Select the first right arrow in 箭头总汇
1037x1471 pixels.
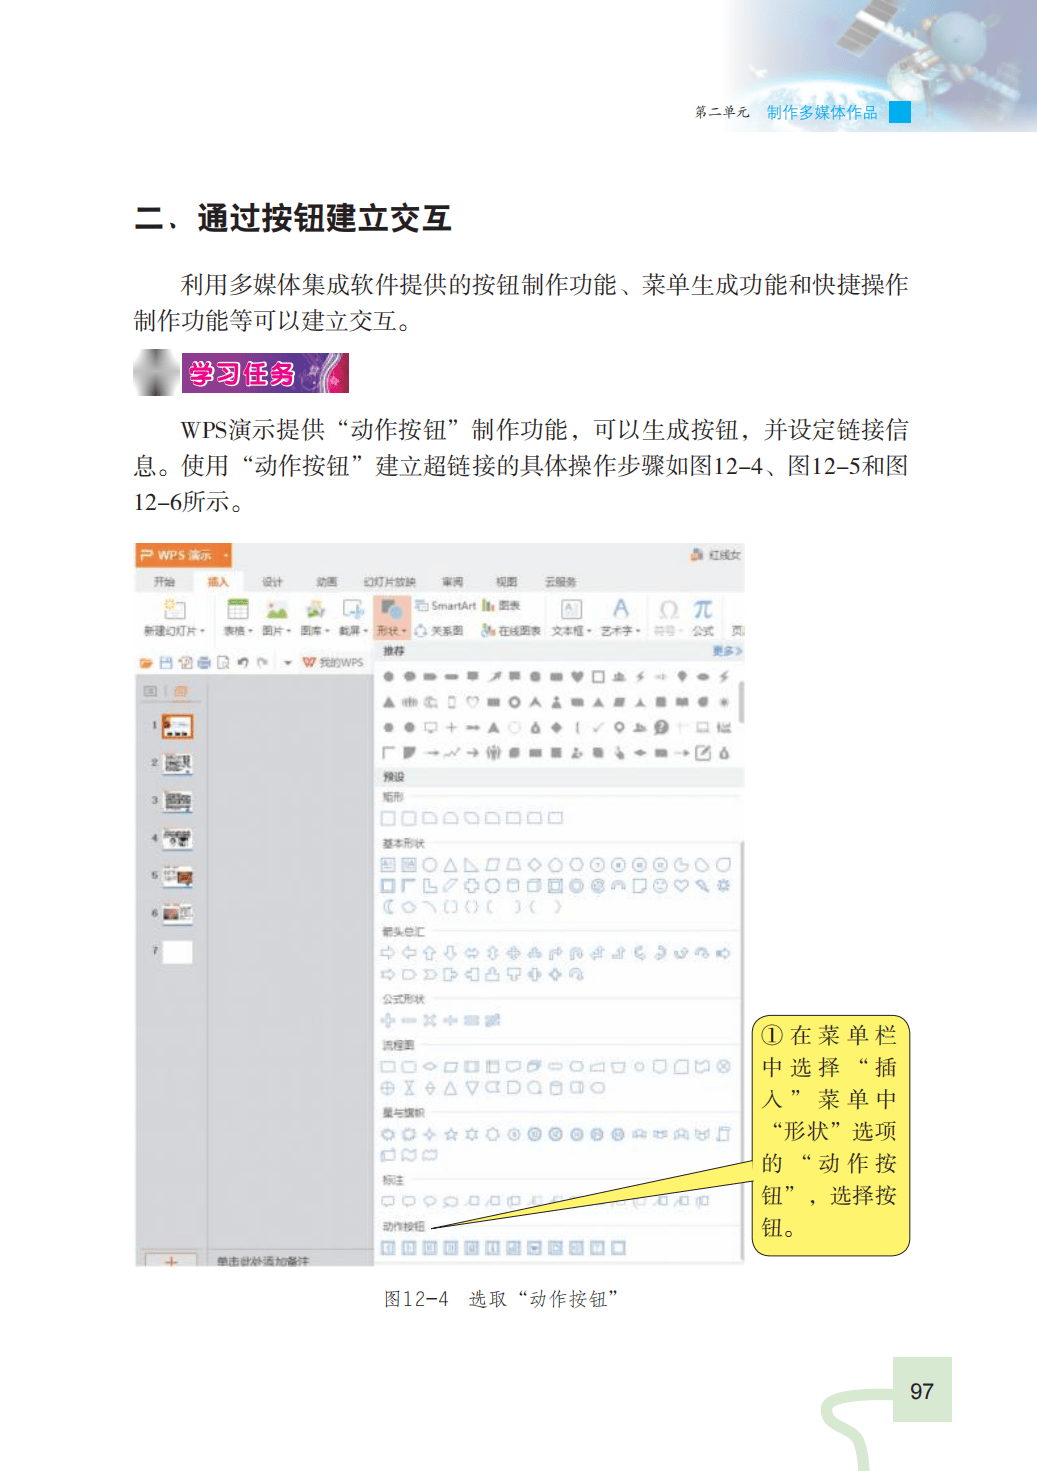388,953
